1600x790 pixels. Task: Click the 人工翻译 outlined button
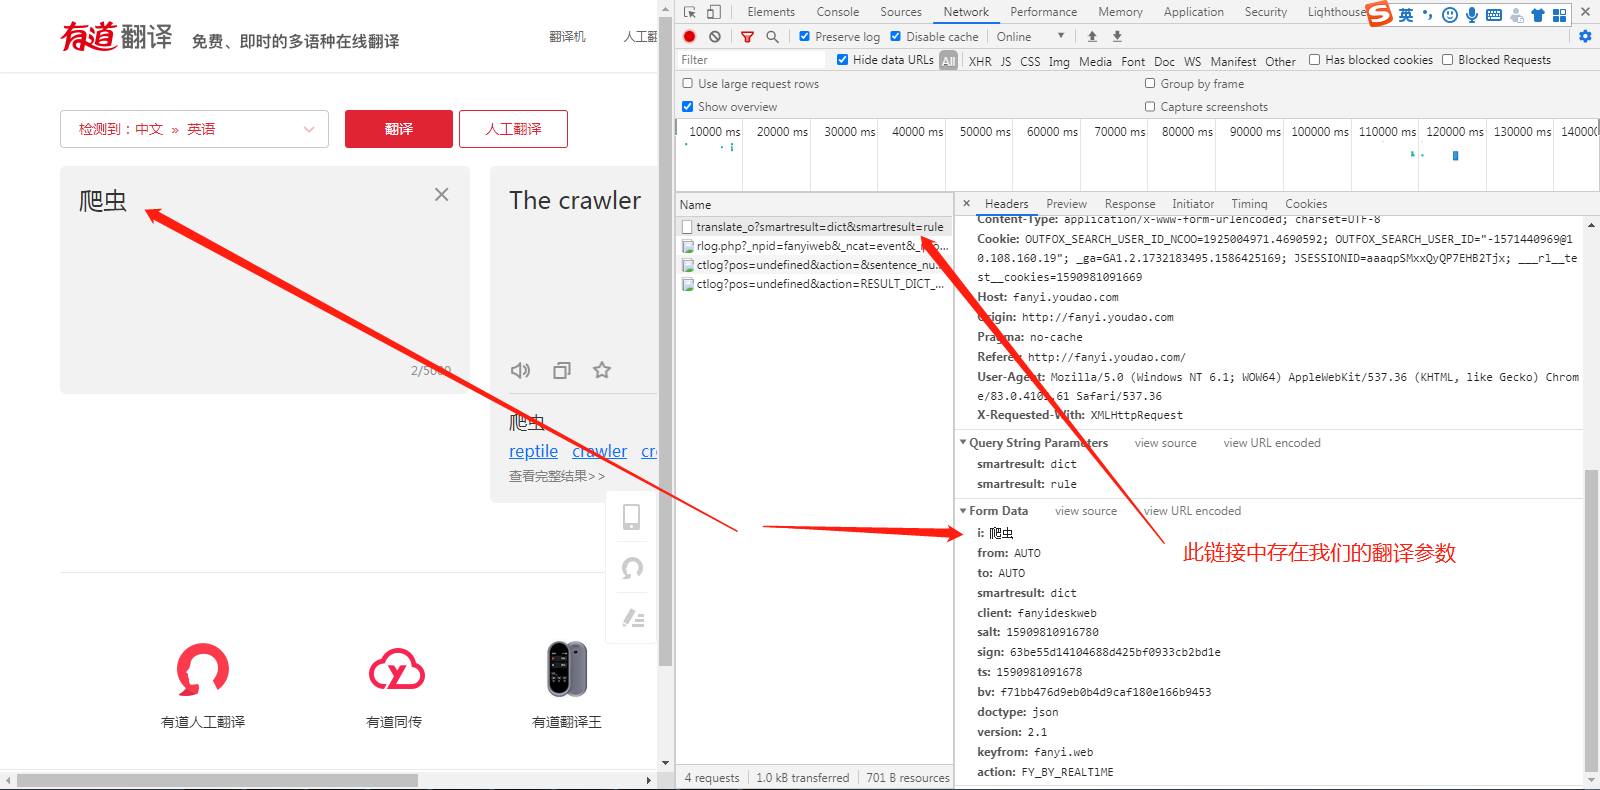(x=513, y=129)
